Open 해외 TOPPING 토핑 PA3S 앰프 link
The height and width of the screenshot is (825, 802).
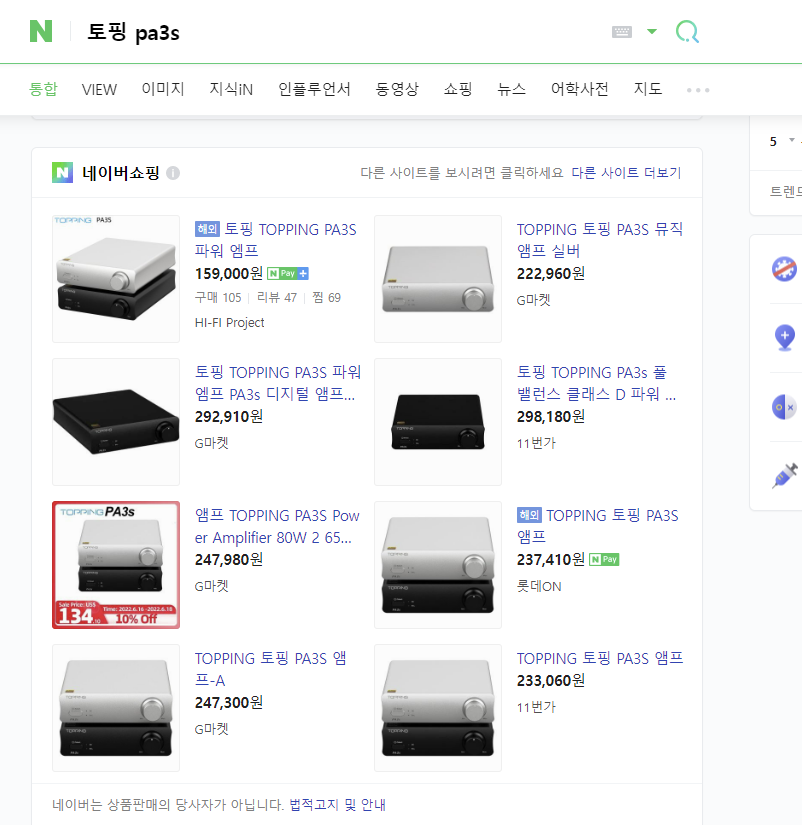coord(598,526)
